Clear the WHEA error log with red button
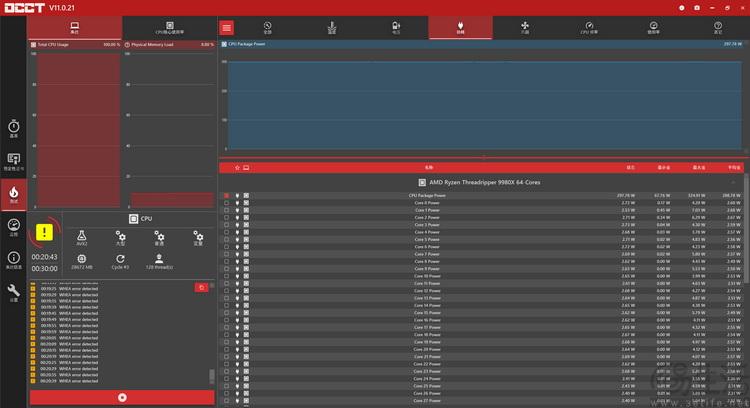 click(x=201, y=287)
